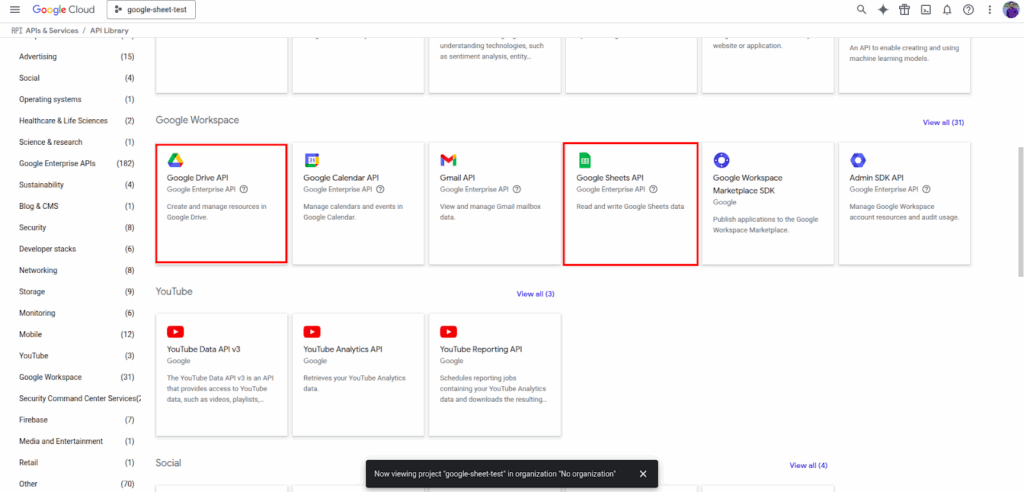Screen dimensions: 1024x492
Task: Open google-sheet-test project selector
Action: click(151, 10)
